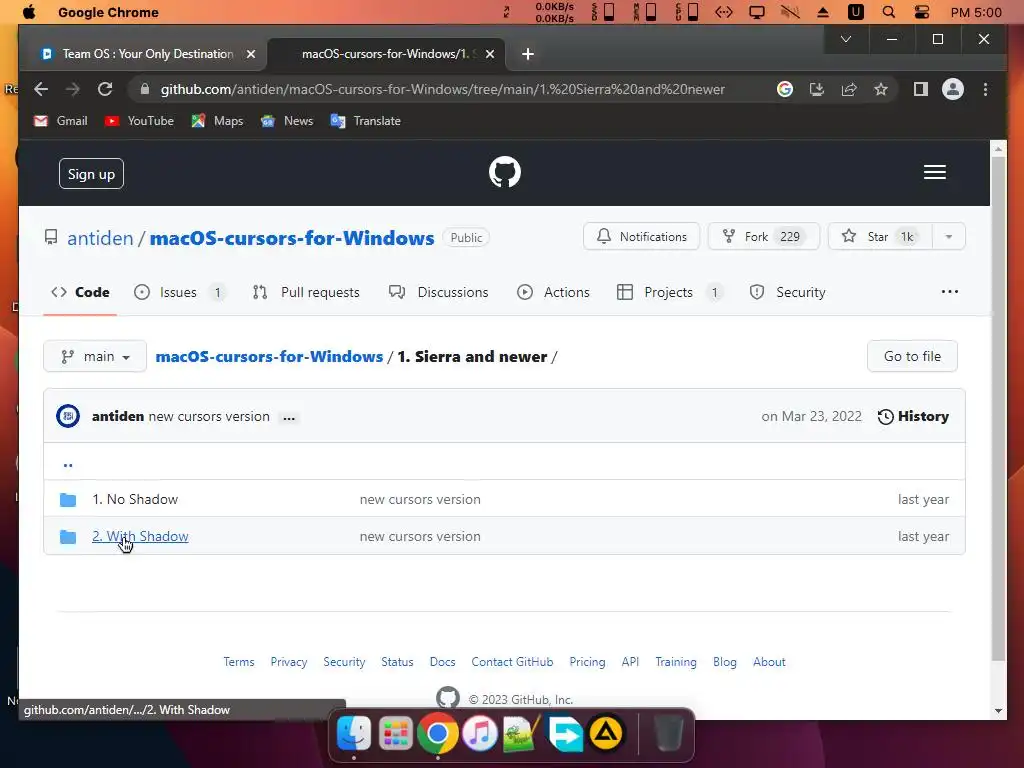Click the site lock icon in the address bar
Viewport: 1024px width, 768px height.
[x=145, y=89]
